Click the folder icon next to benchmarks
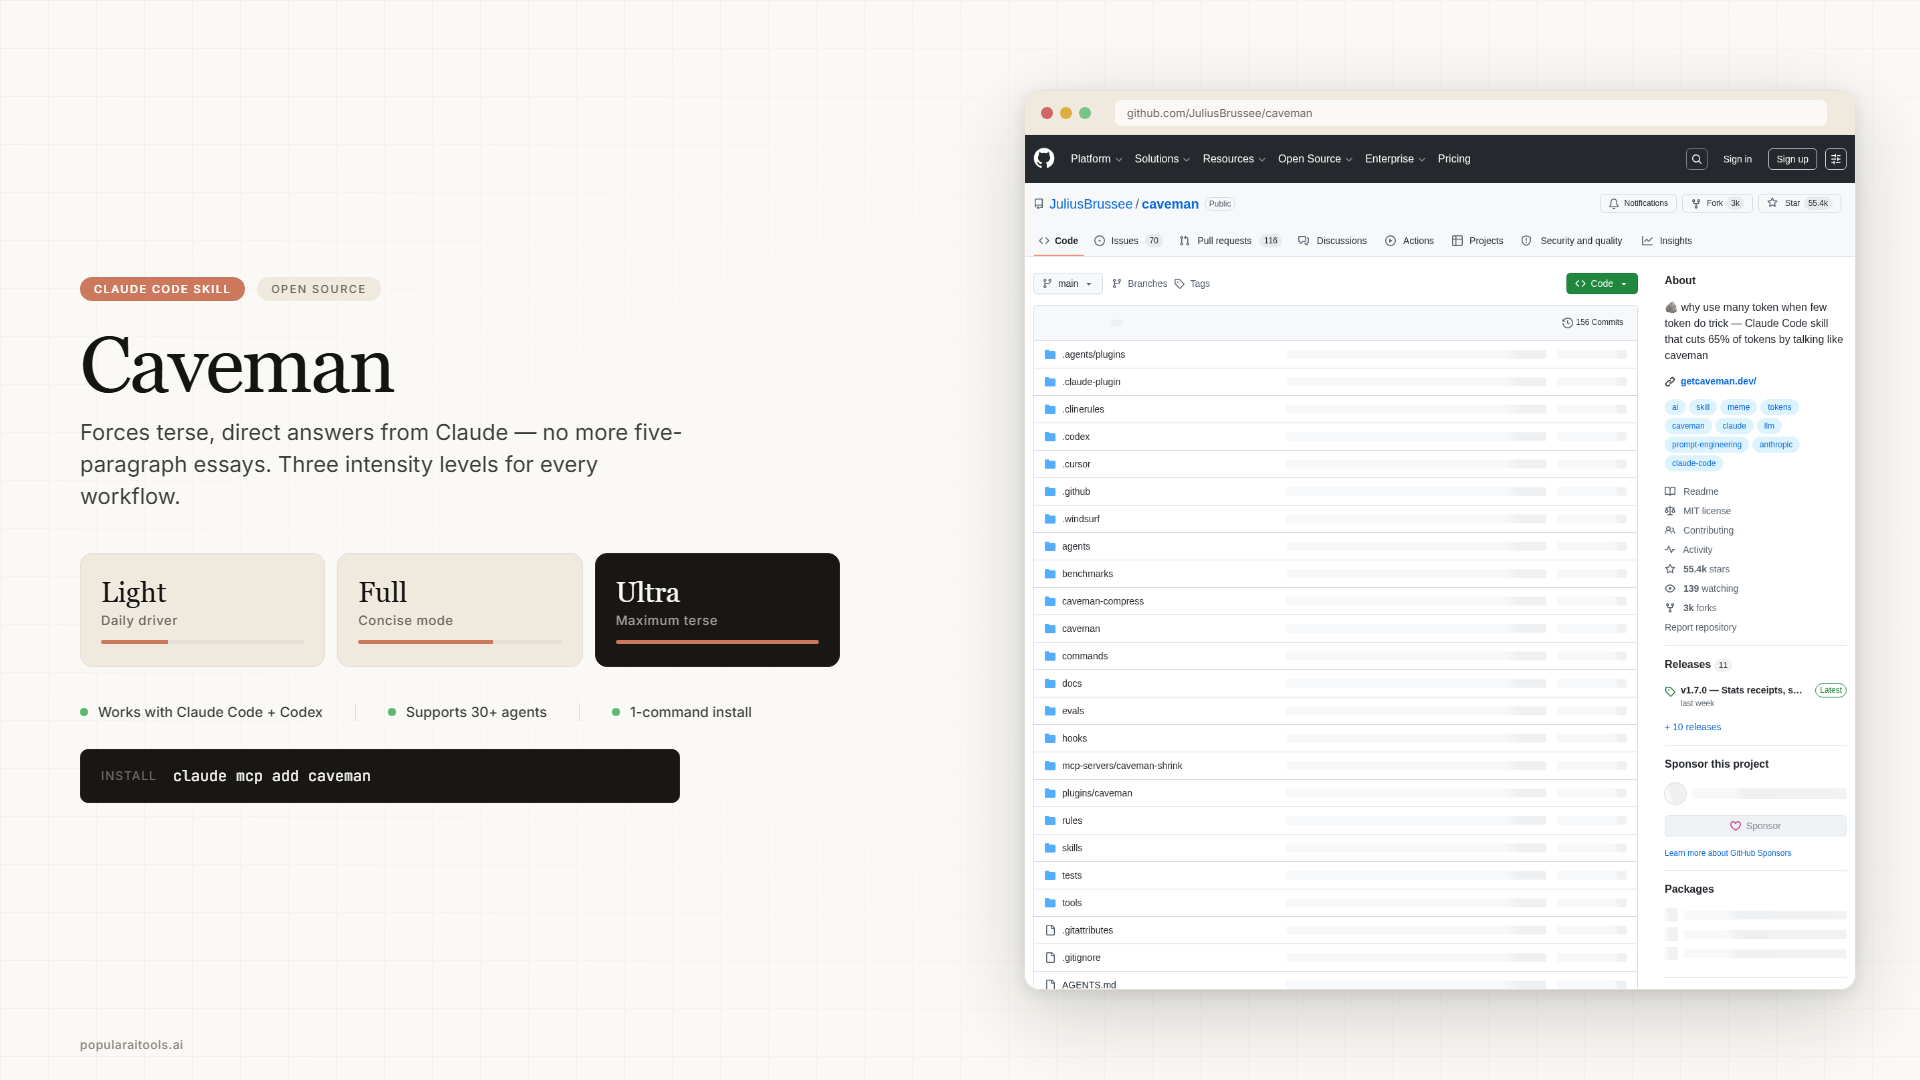Viewport: 1920px width, 1080px height. click(x=1050, y=574)
